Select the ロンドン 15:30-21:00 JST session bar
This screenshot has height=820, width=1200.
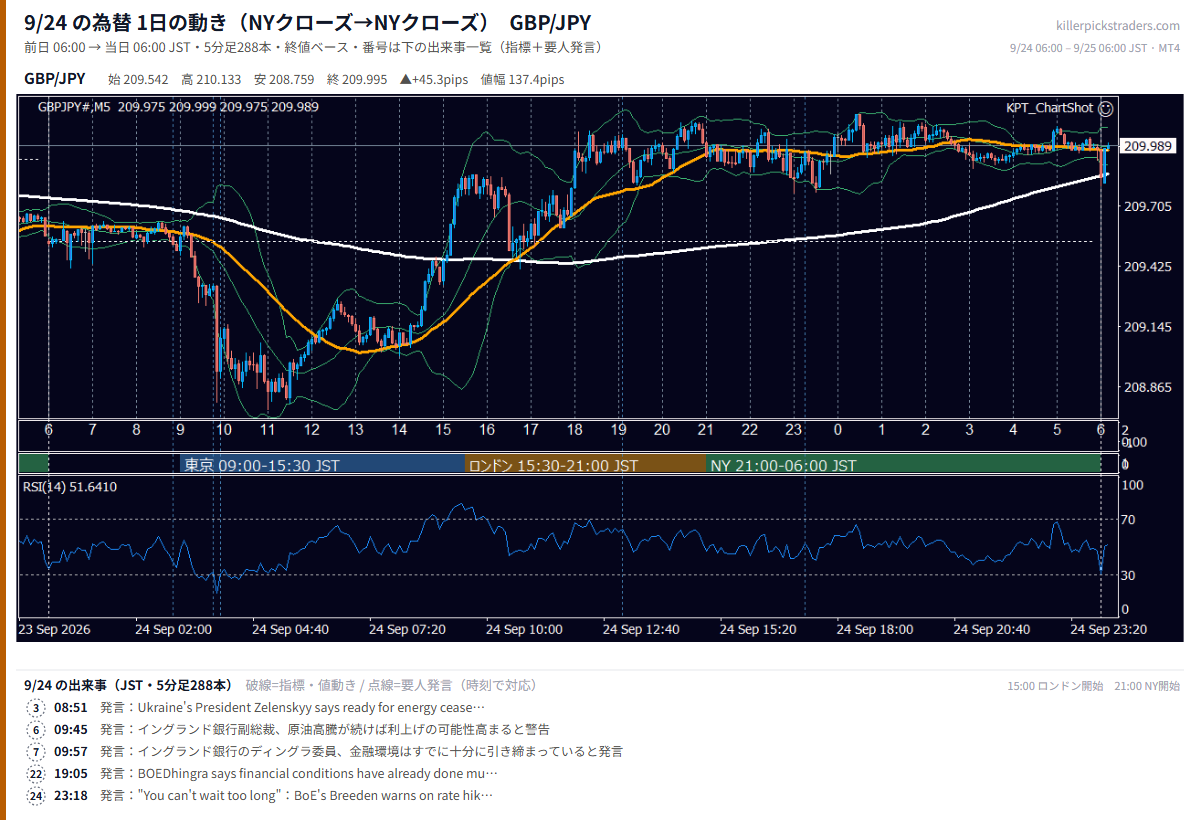pyautogui.click(x=585, y=465)
